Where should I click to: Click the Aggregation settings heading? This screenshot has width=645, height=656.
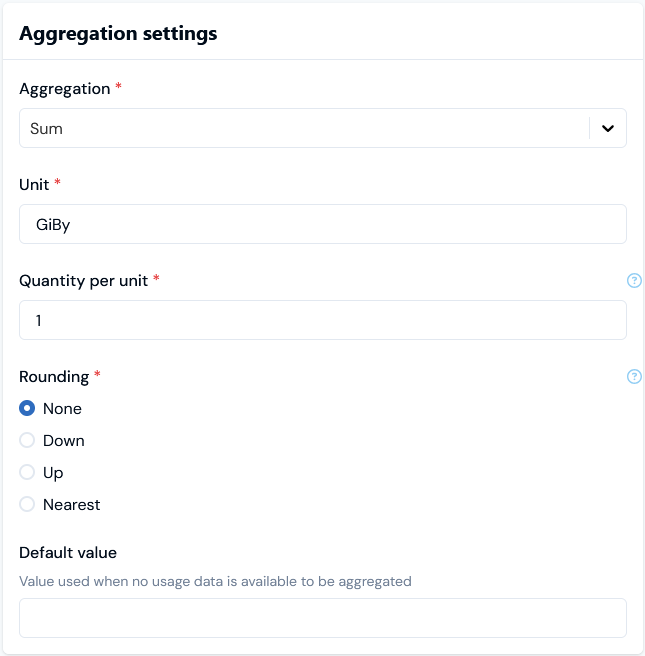click(118, 33)
